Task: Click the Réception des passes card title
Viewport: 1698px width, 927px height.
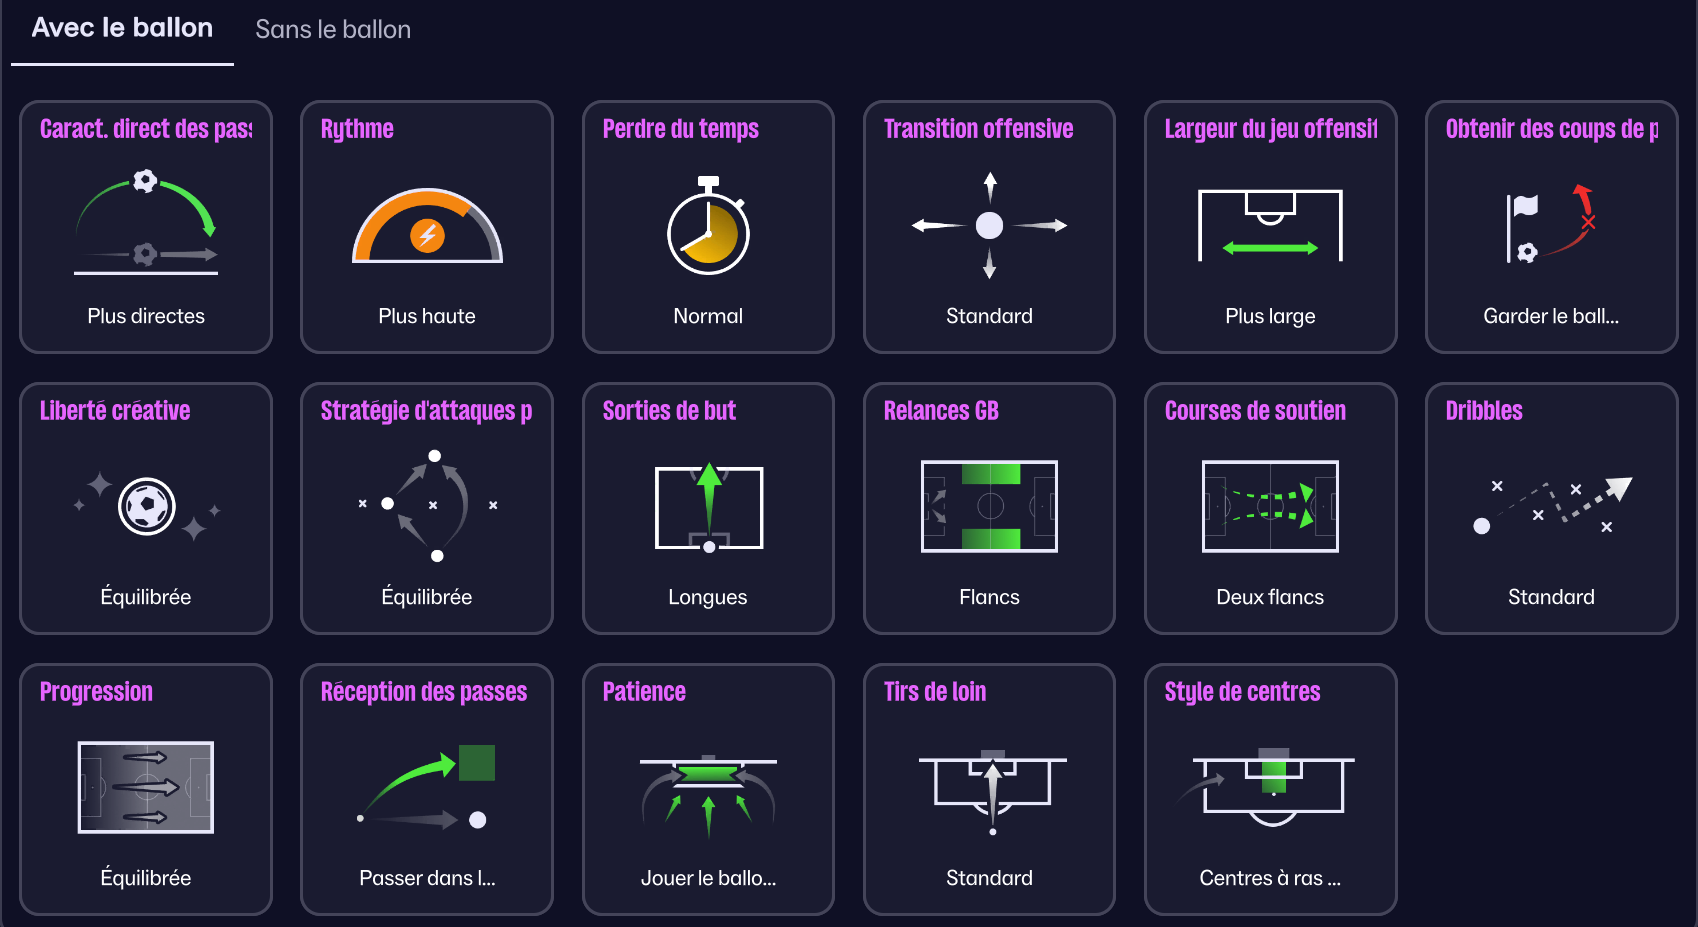Action: point(424,692)
